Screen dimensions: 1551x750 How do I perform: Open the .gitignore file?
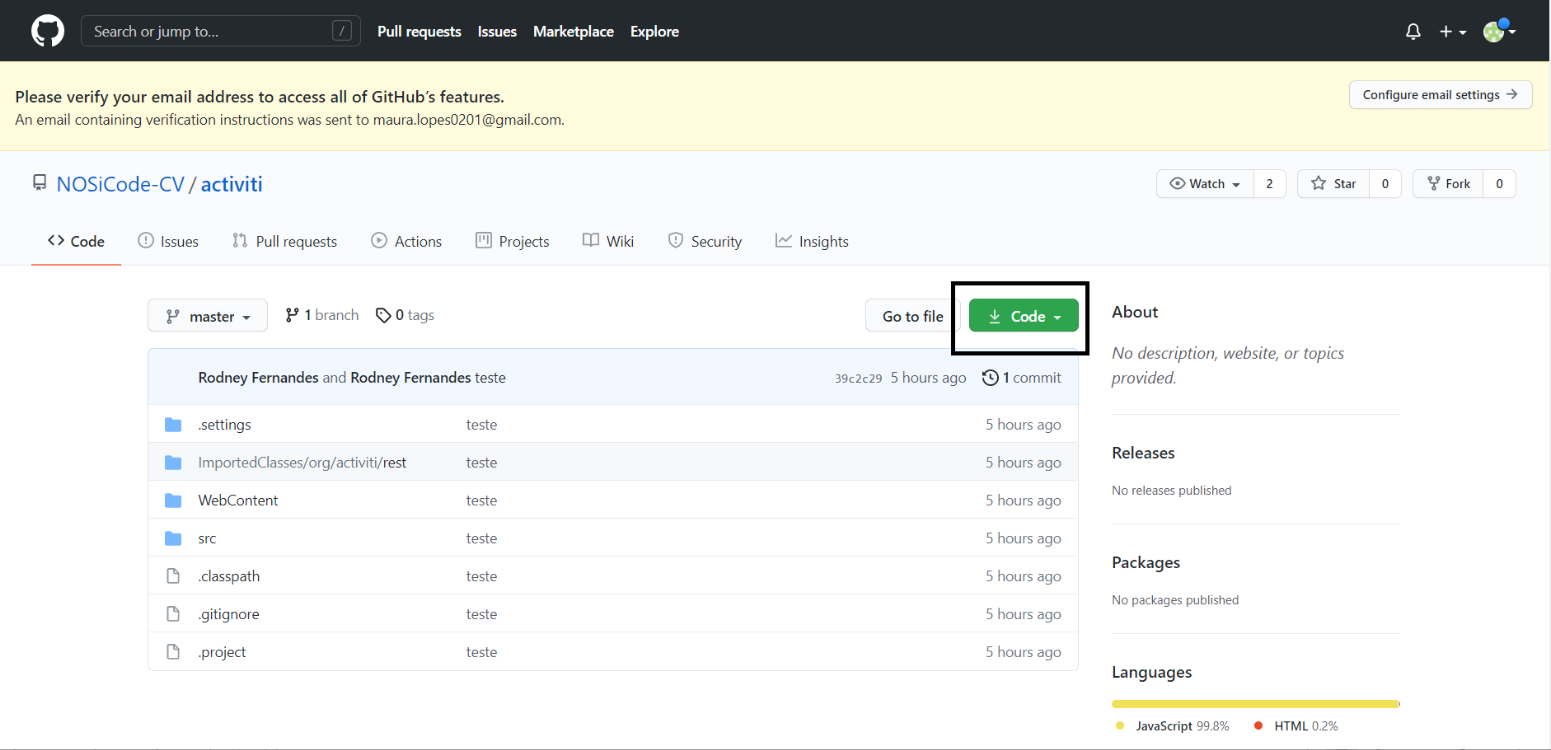229,615
